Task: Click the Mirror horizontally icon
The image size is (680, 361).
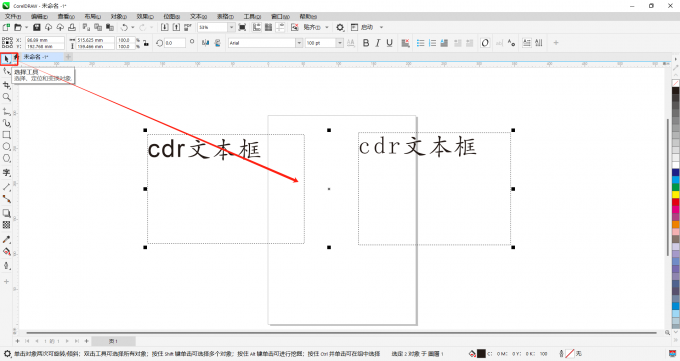Action: (x=206, y=43)
